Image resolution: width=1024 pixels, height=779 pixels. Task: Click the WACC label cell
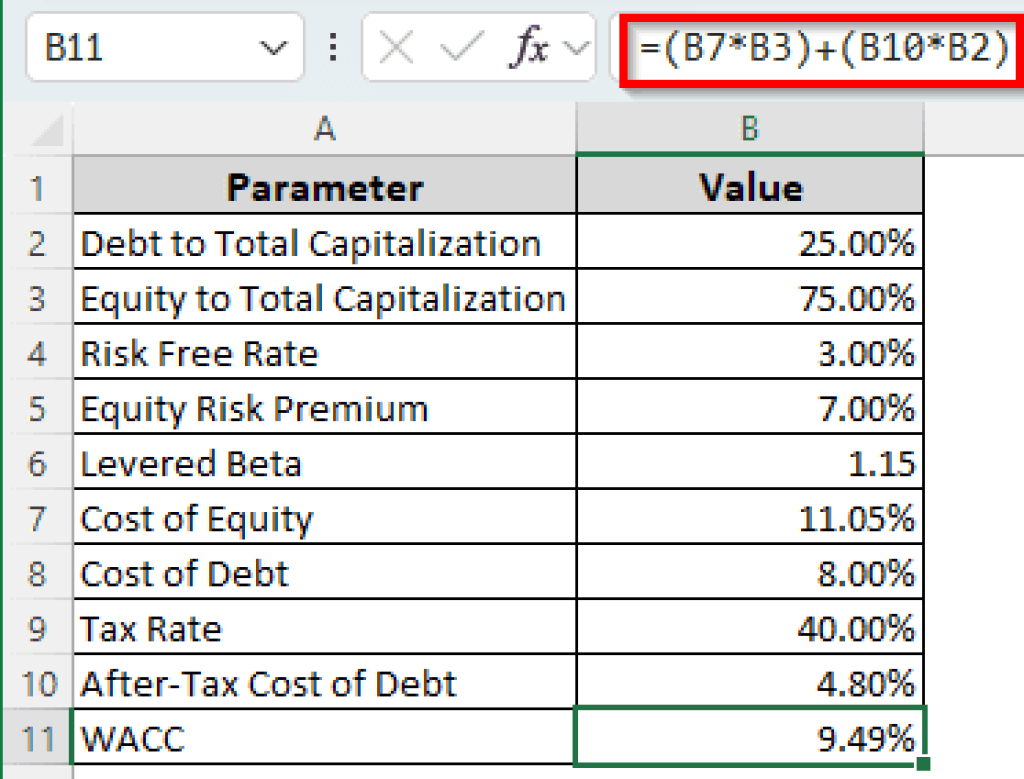324,738
